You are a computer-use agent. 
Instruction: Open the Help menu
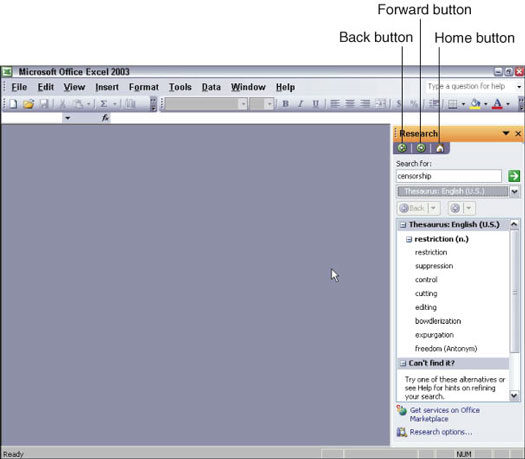tap(285, 87)
